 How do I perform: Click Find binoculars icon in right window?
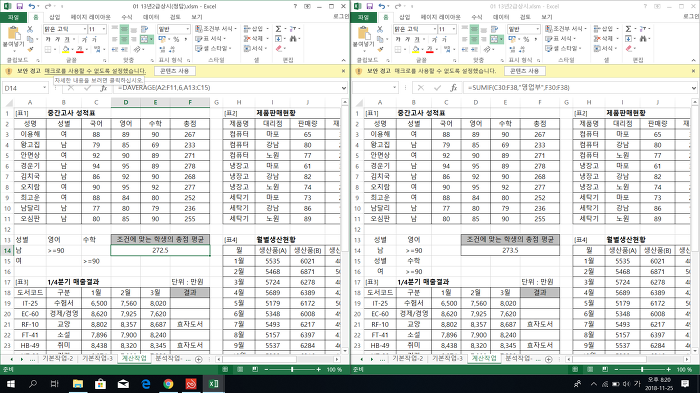click(643, 39)
